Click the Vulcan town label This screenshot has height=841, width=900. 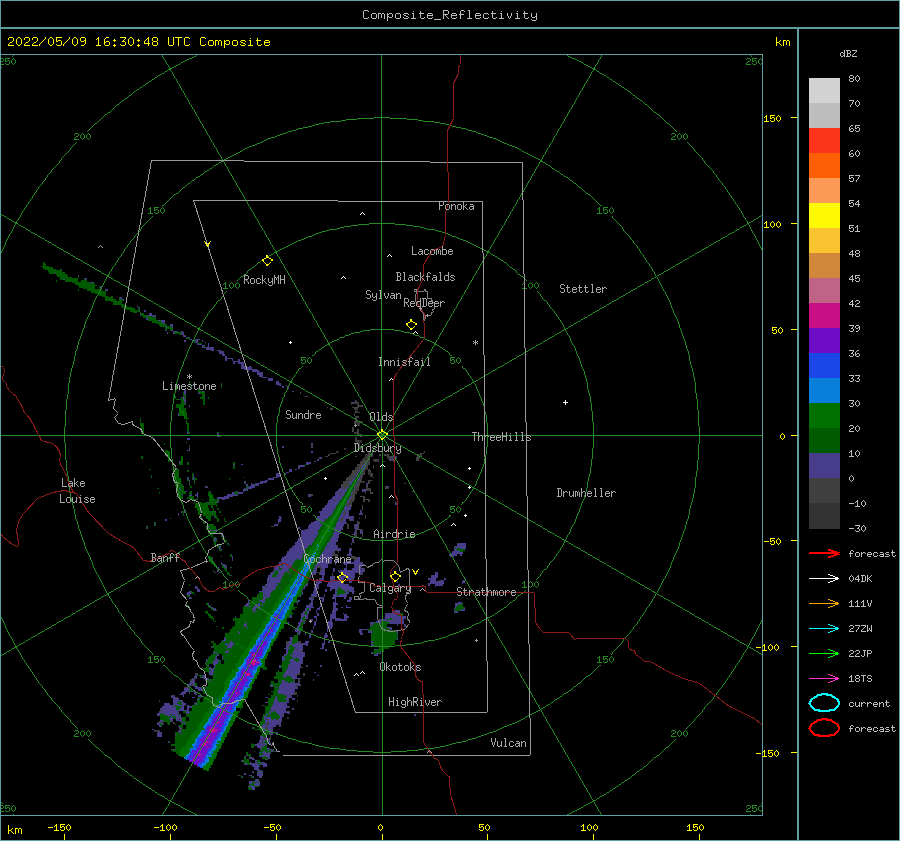[x=509, y=743]
